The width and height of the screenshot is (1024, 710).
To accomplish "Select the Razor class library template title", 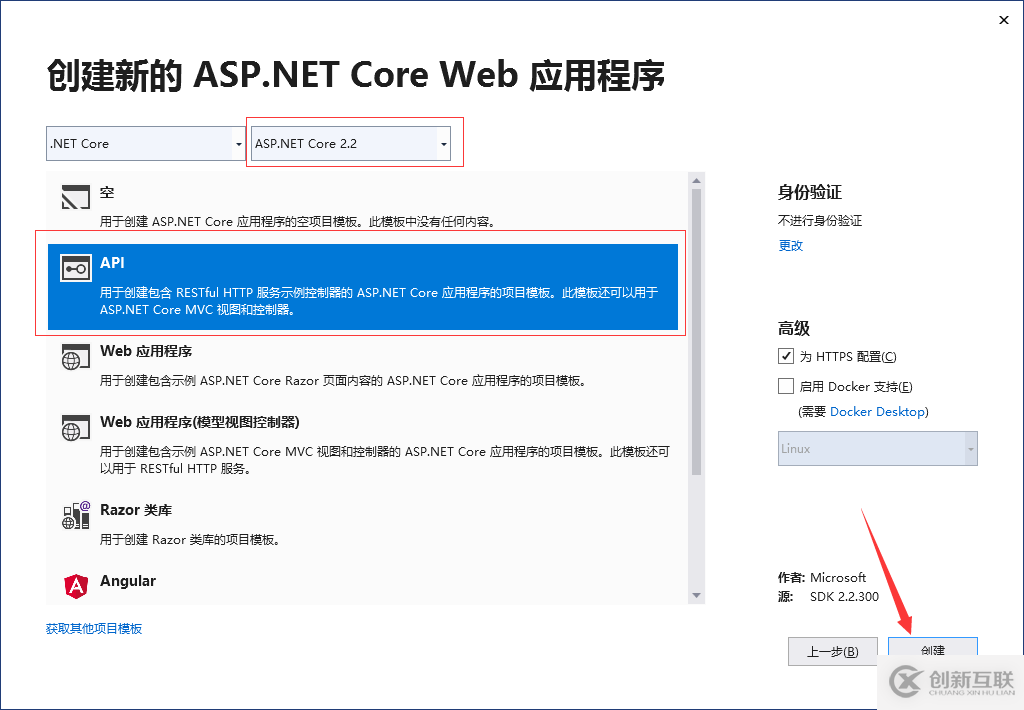I will tap(136, 510).
